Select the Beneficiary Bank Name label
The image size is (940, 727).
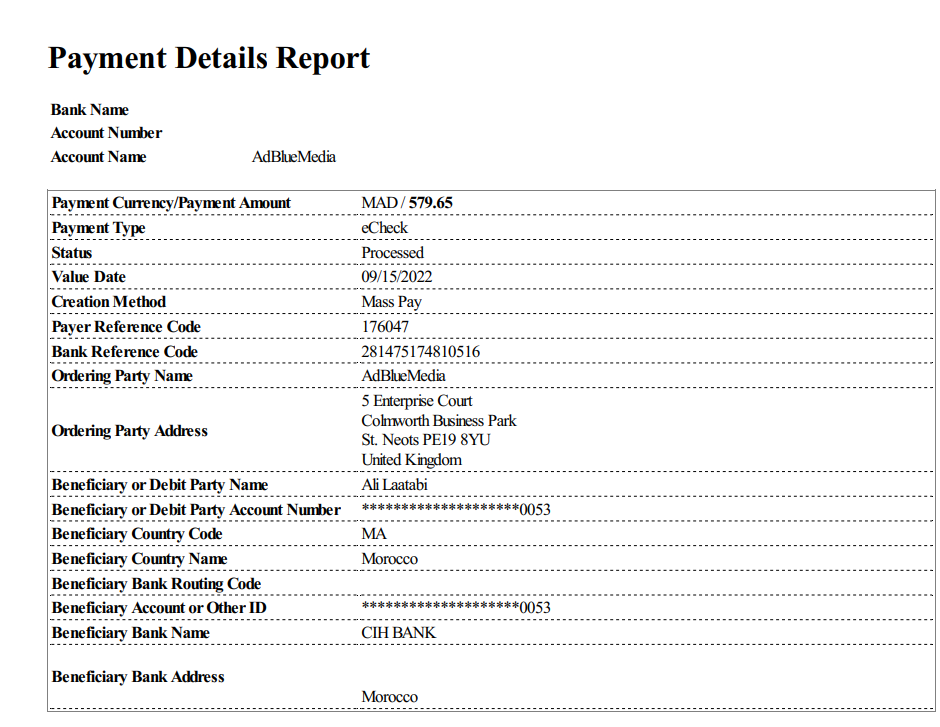click(130, 633)
